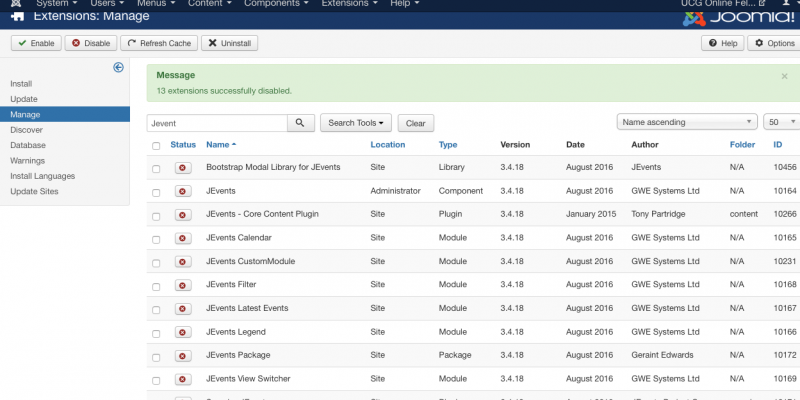
Task: Open Update Sites in sidebar
Action: pos(35,191)
